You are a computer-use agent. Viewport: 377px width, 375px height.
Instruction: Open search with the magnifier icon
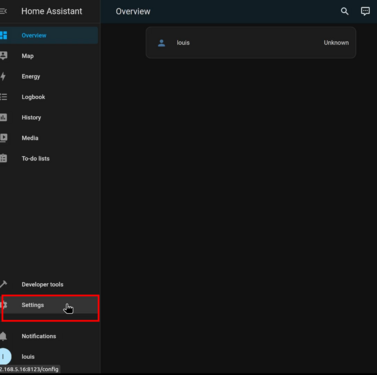[345, 11]
